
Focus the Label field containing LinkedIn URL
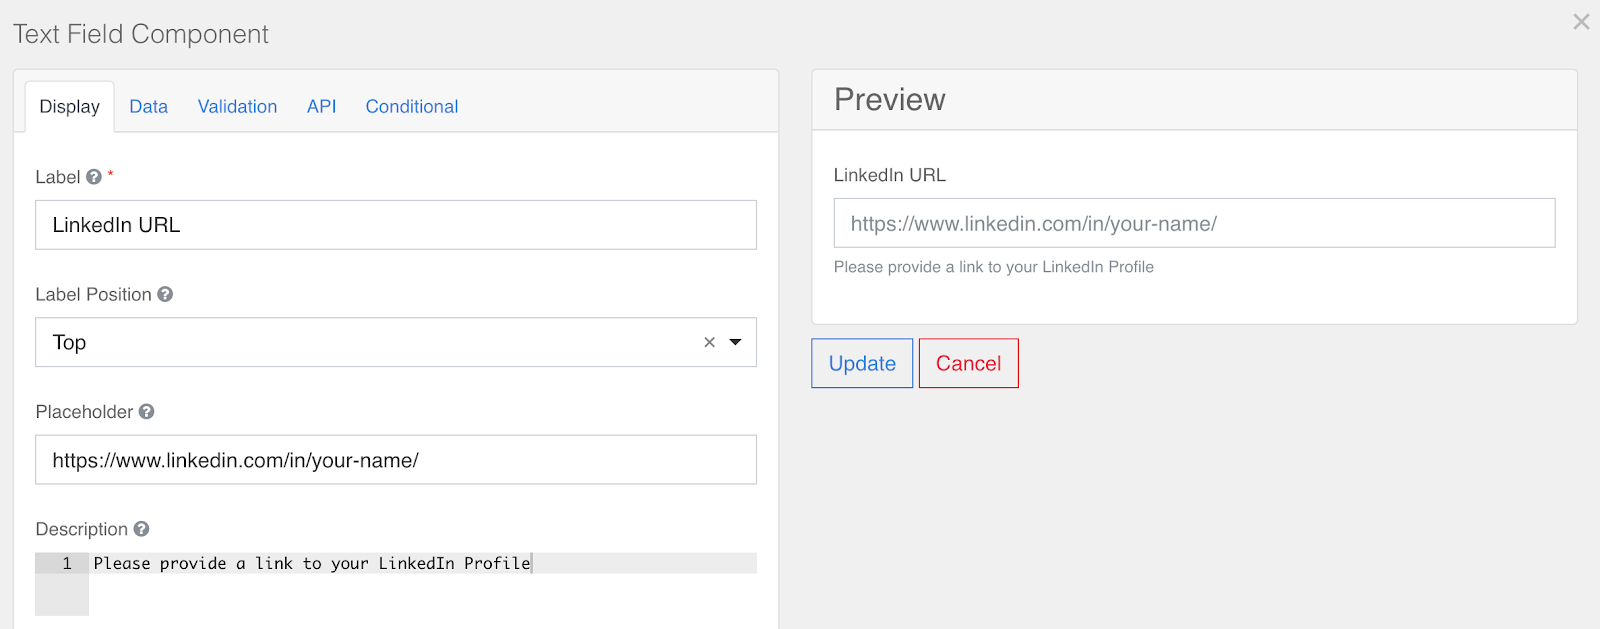pyautogui.click(x=395, y=225)
